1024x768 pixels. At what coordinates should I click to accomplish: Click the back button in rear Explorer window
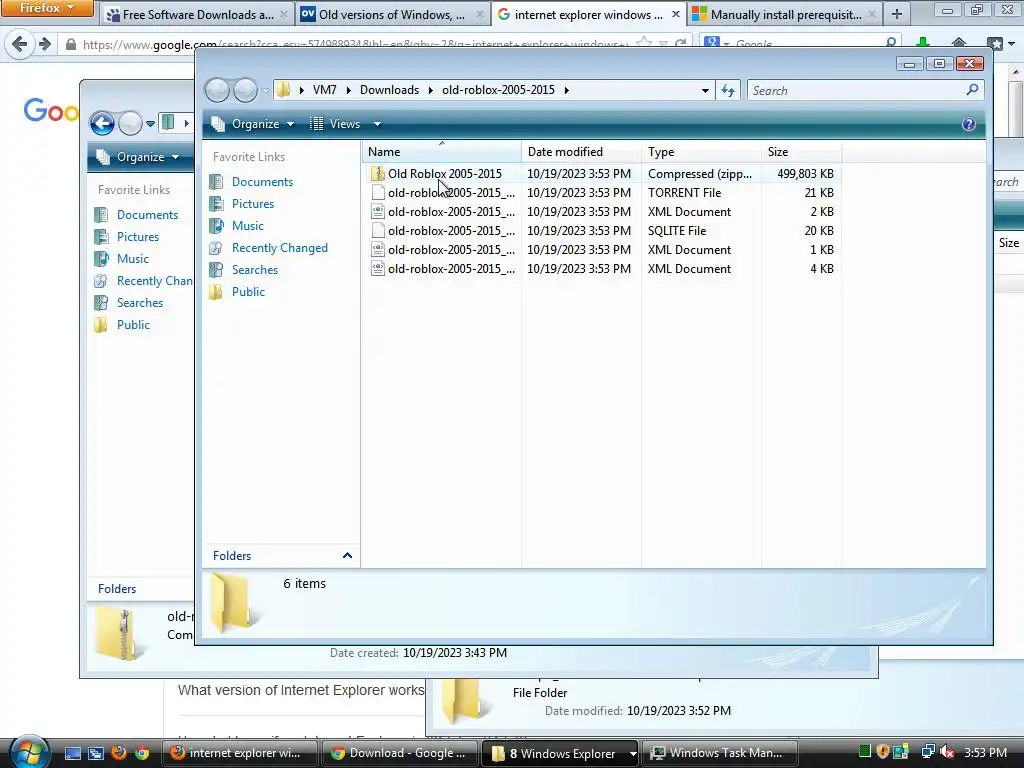coord(102,123)
